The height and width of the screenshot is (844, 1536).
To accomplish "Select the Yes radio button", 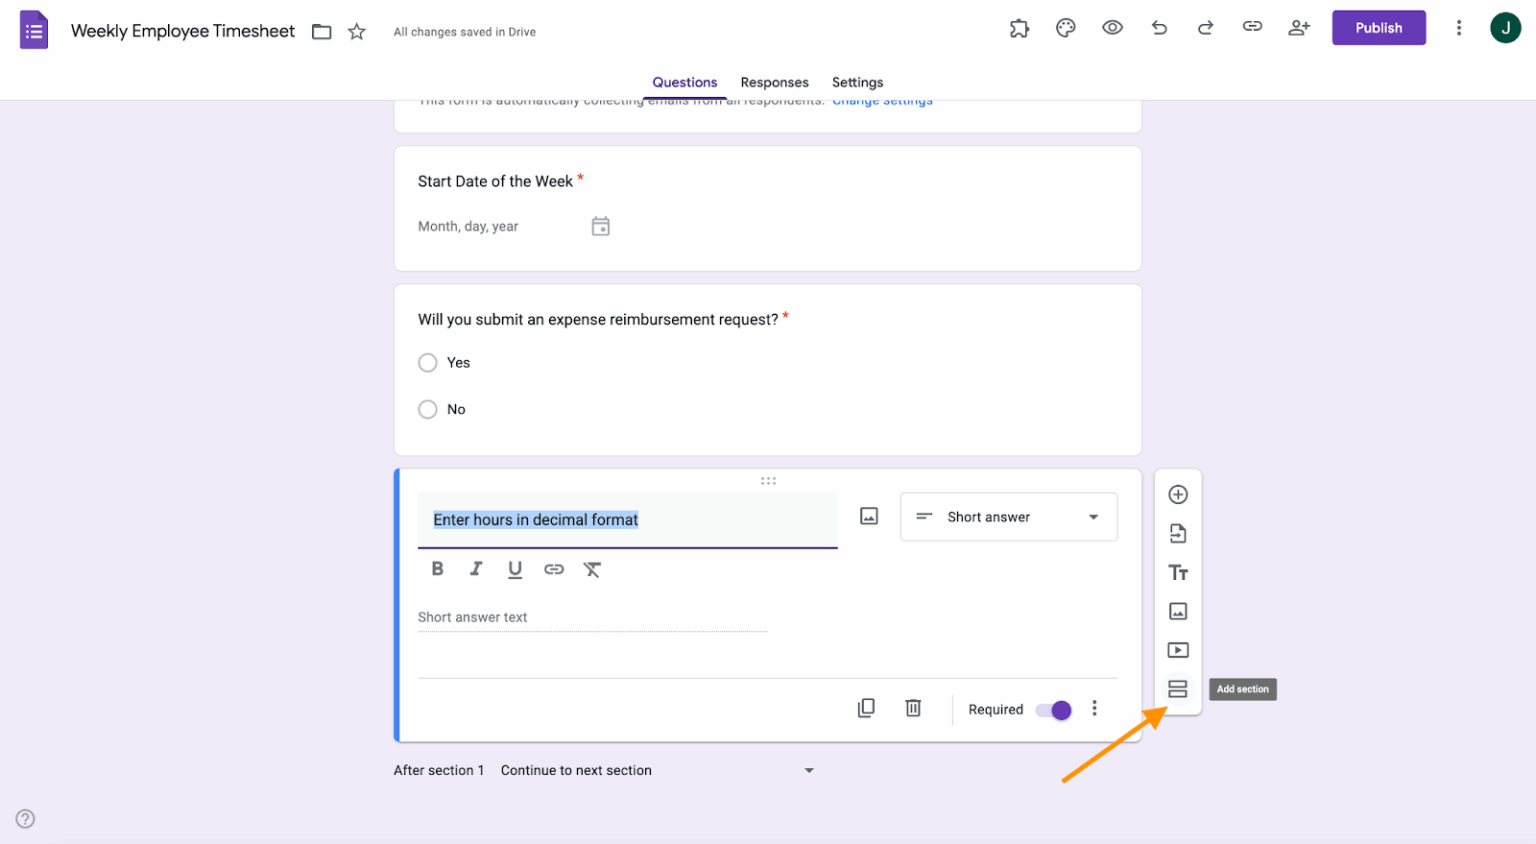I will point(427,362).
